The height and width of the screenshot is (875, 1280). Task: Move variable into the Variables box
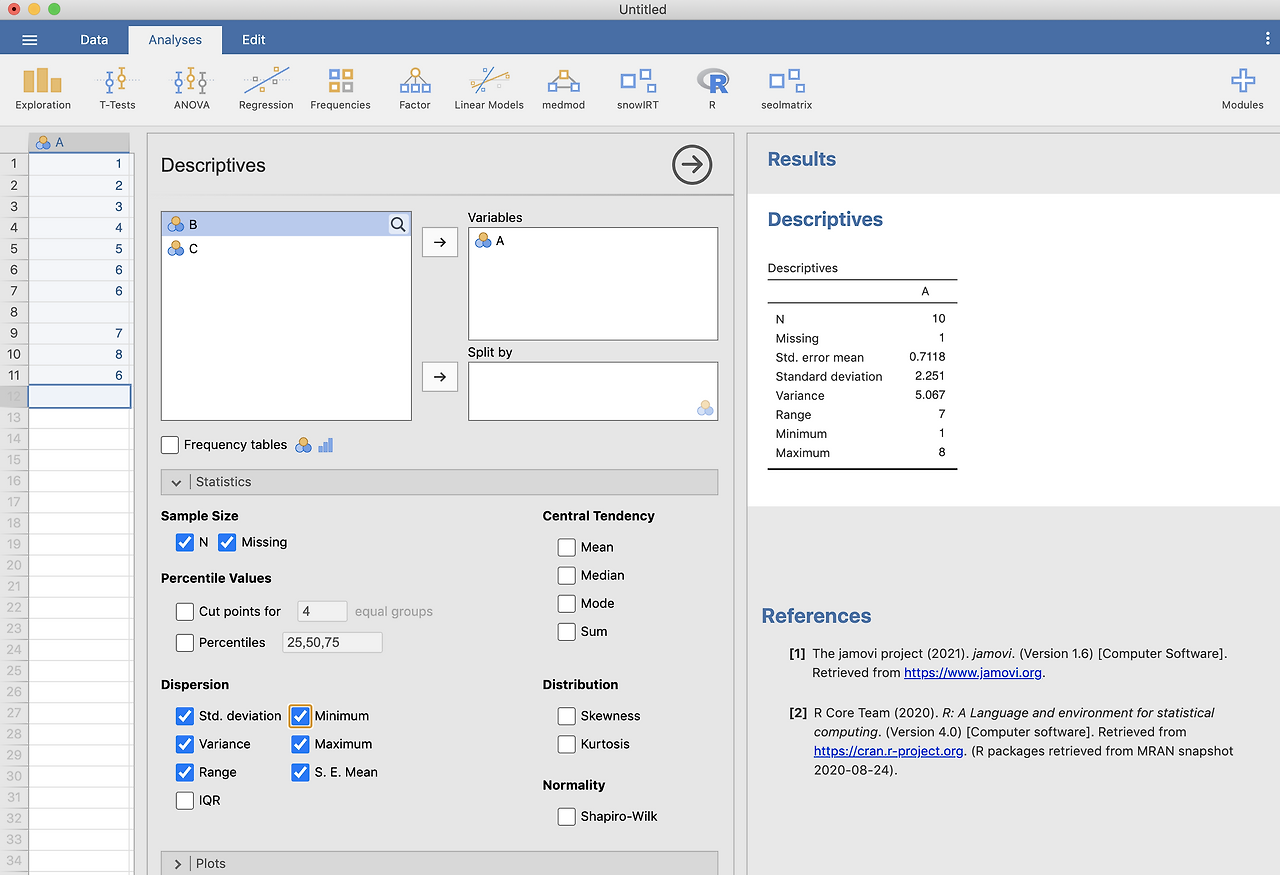(x=440, y=242)
